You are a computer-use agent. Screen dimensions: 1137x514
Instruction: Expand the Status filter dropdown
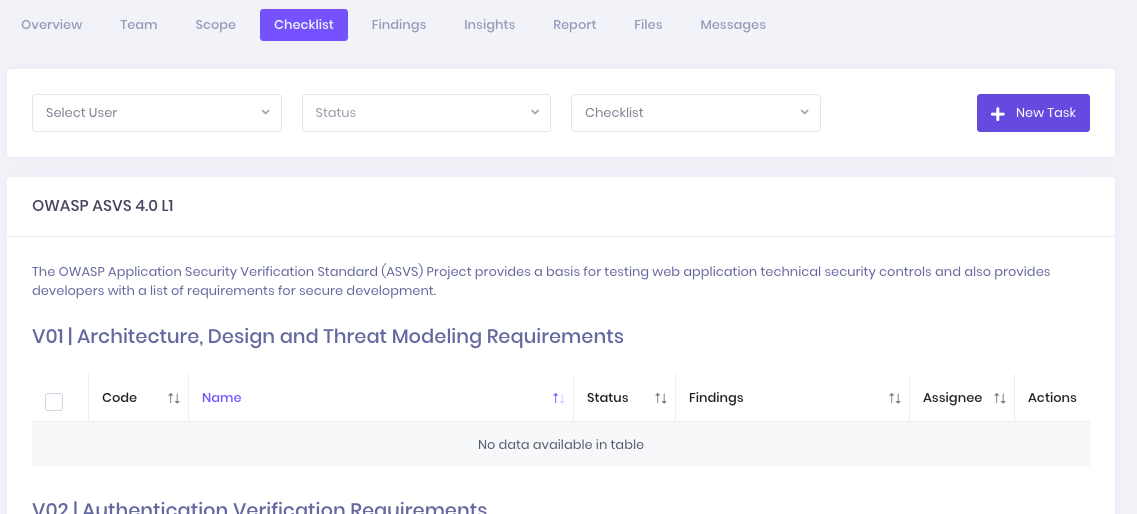click(x=426, y=113)
